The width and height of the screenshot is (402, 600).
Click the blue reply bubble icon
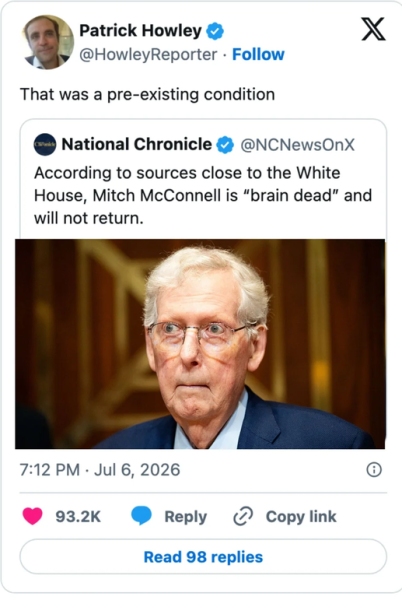141,515
